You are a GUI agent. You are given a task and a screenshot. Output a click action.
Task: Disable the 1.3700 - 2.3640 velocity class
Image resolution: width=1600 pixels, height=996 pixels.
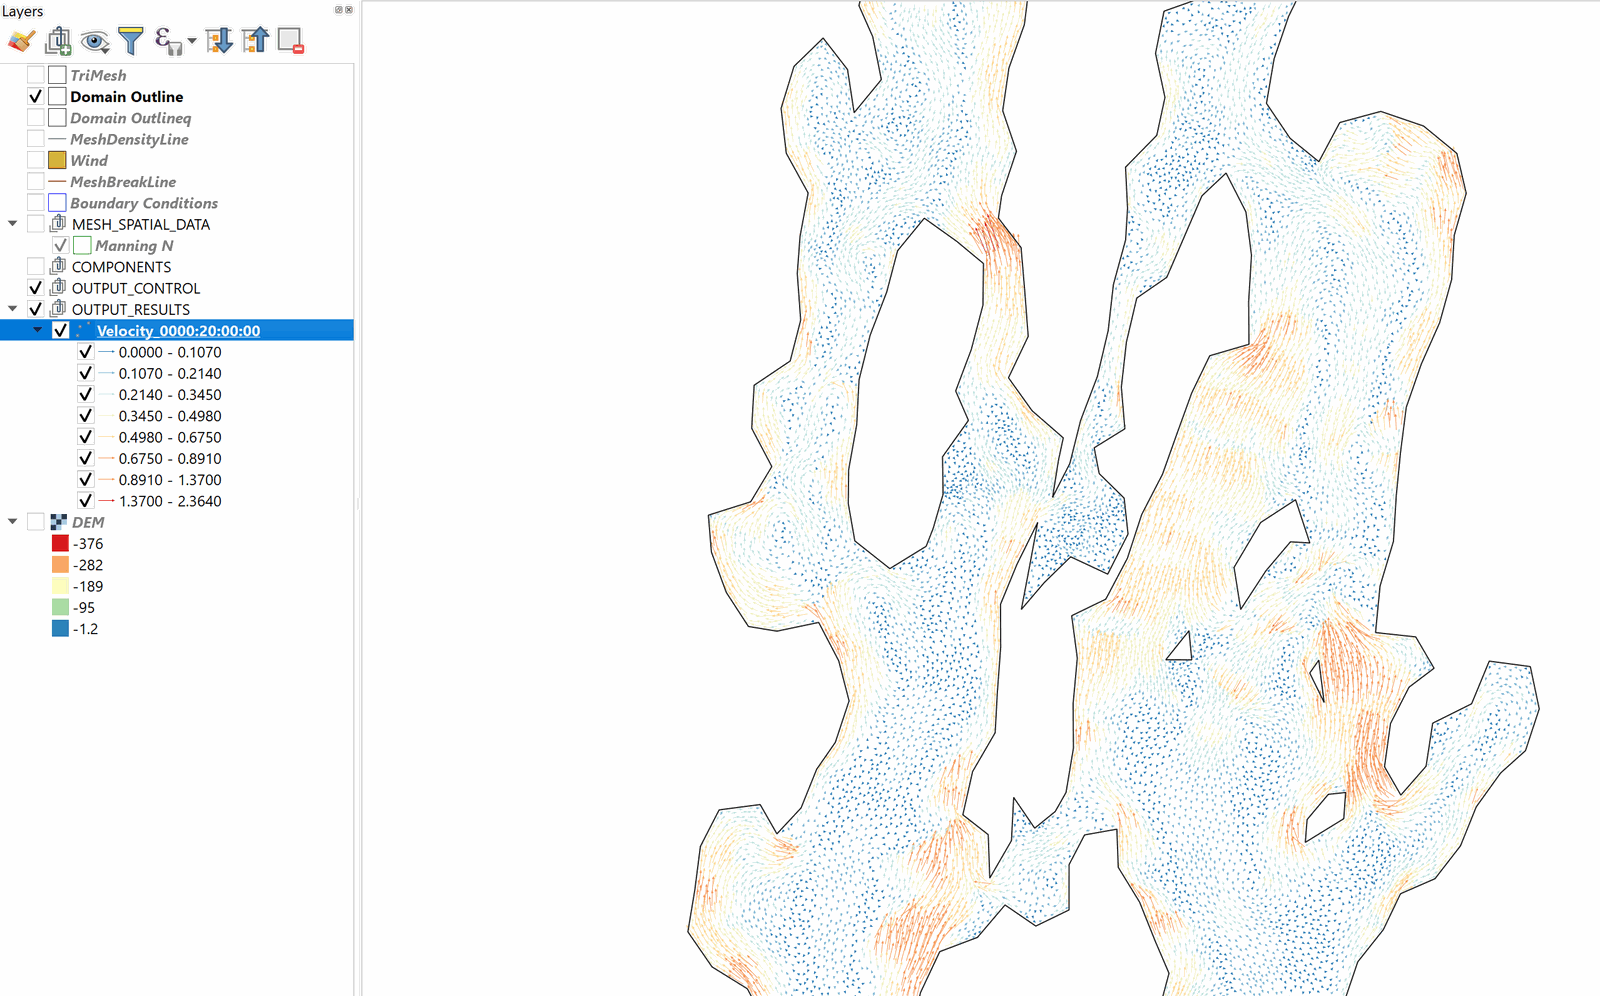click(x=86, y=501)
